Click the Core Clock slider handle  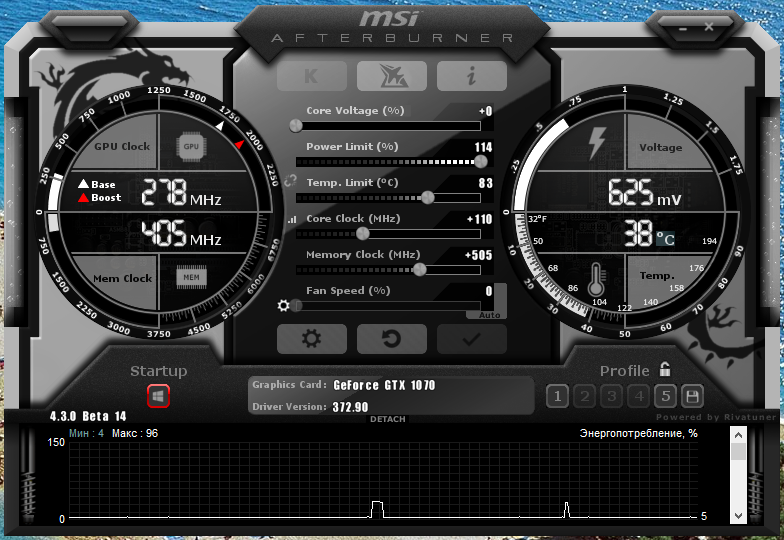362,234
